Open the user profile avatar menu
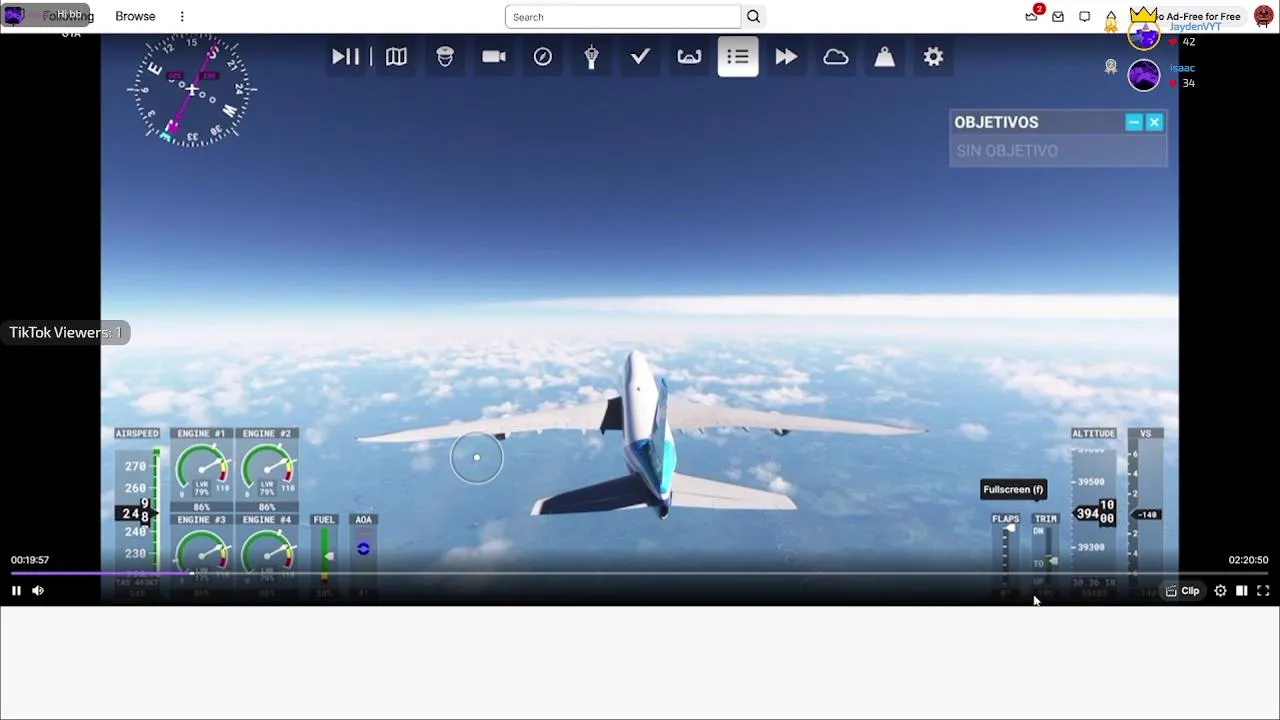Screen dimensions: 1280x720 pos(1264,17)
